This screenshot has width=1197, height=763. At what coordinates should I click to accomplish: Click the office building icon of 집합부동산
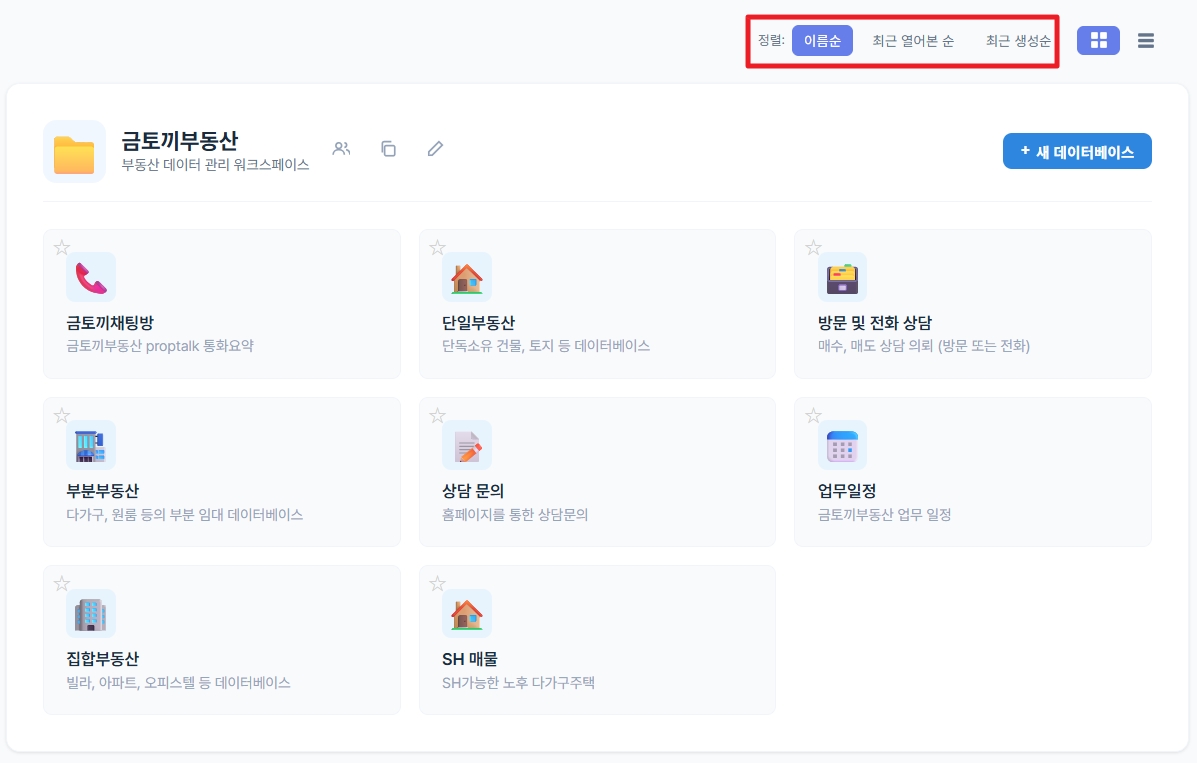tap(91, 613)
